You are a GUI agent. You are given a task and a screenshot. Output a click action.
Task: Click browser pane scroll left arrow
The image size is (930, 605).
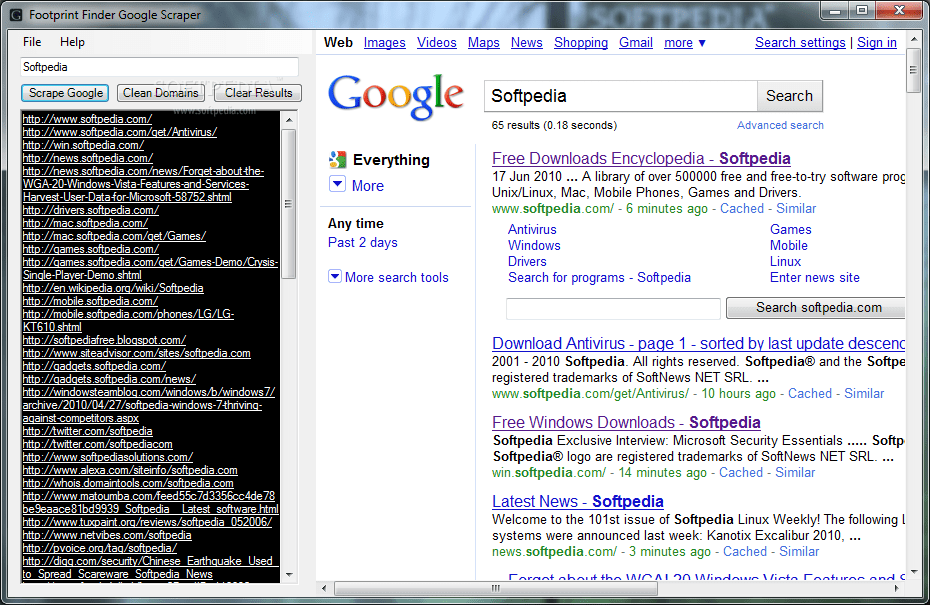(x=324, y=588)
